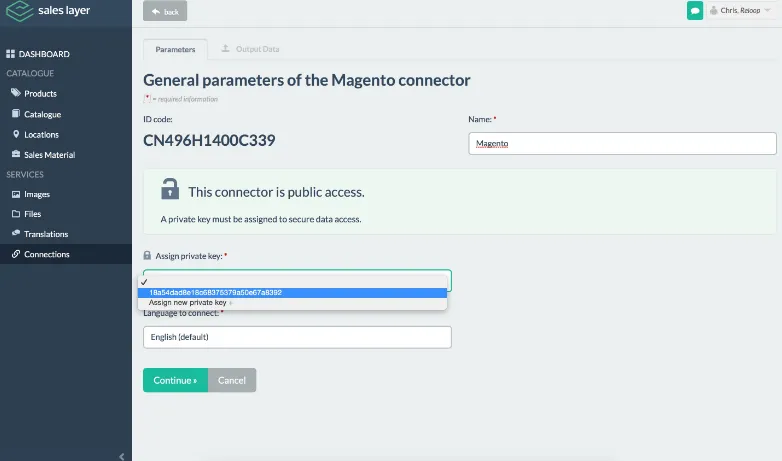Click the Sales Material briefcase icon
Screen dimensions: 782x461
(x=16, y=154)
